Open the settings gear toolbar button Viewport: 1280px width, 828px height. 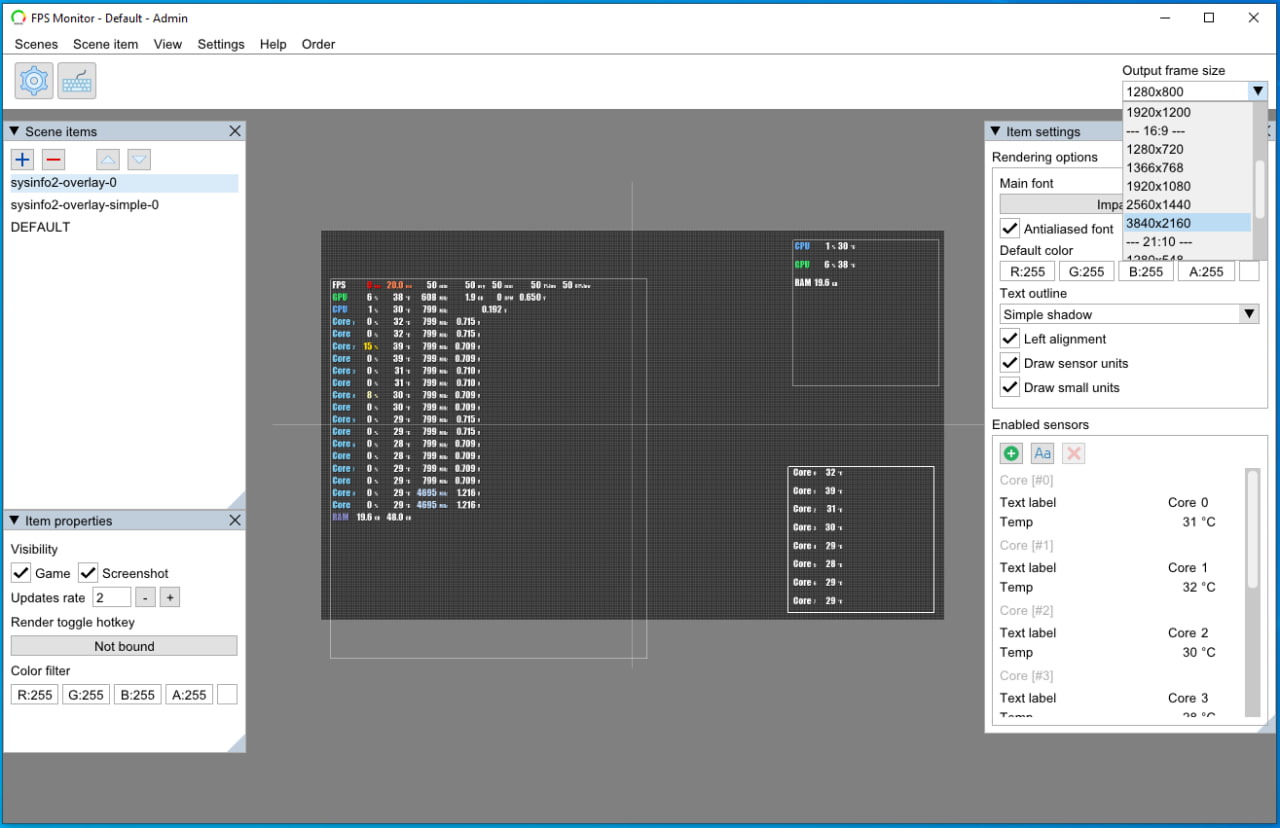(34, 81)
